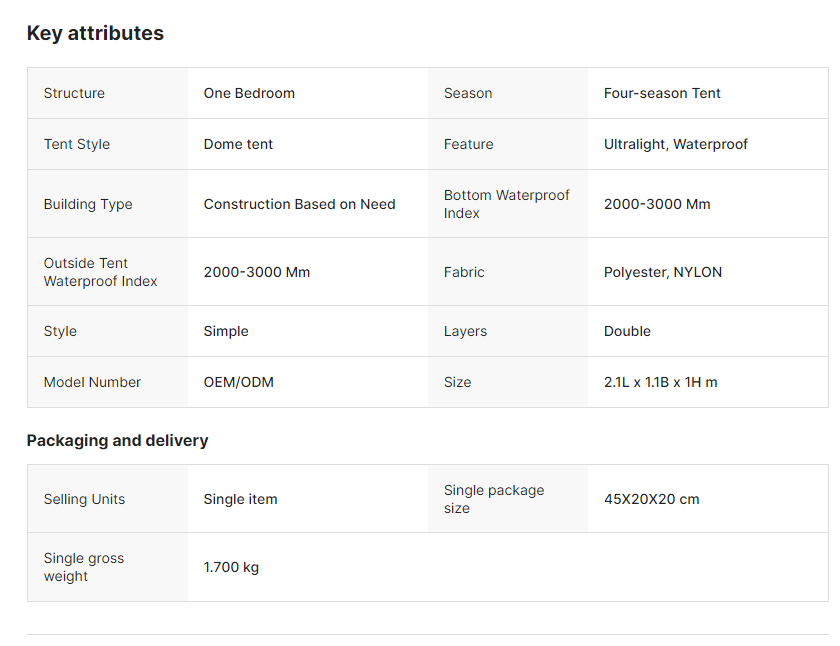The width and height of the screenshot is (840, 646).
Task: Select the Selling Units label
Action: click(x=84, y=499)
